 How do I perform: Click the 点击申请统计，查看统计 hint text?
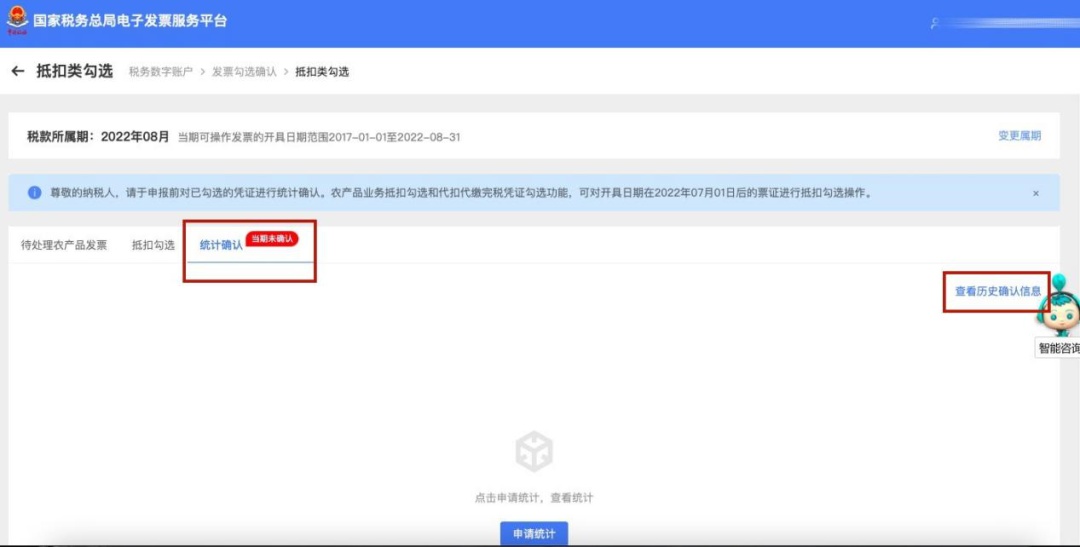[534, 498]
